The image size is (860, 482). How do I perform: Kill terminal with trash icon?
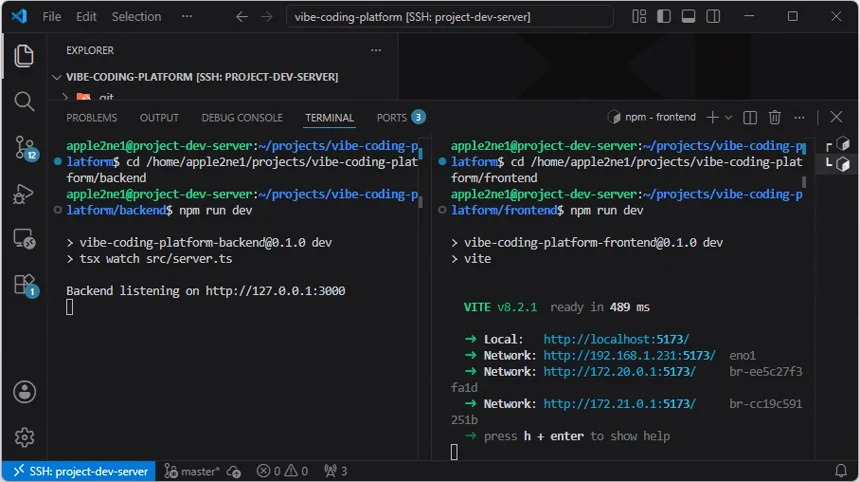tap(774, 117)
